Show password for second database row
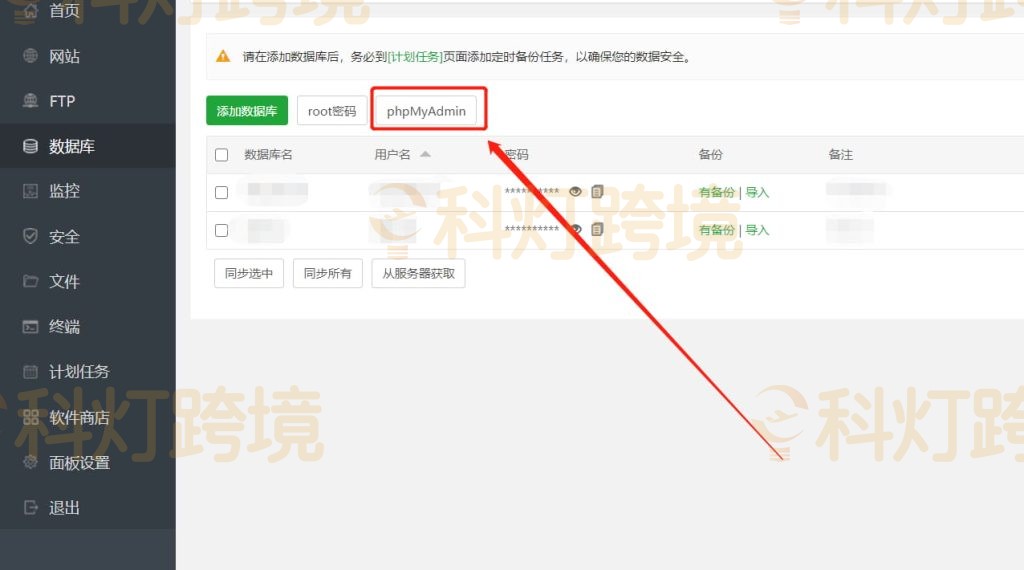Viewport: 1024px width, 570px height. 575,230
